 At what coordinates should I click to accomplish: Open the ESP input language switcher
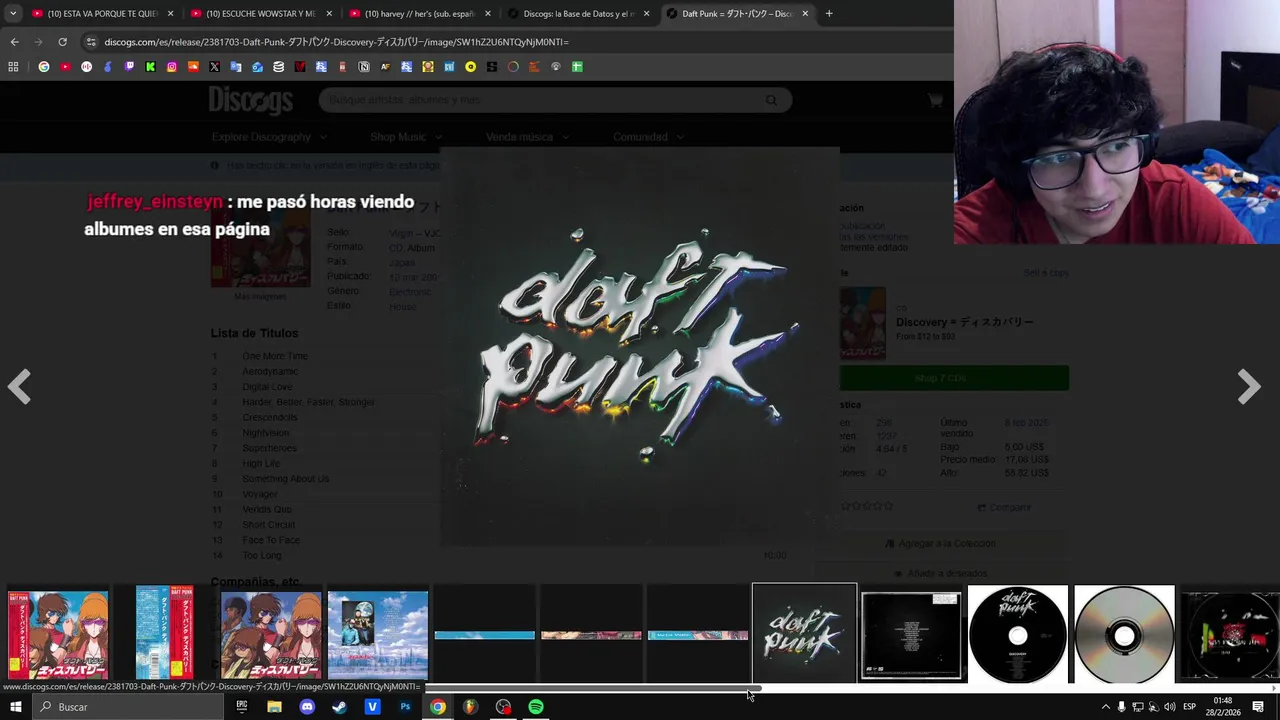tap(1189, 707)
